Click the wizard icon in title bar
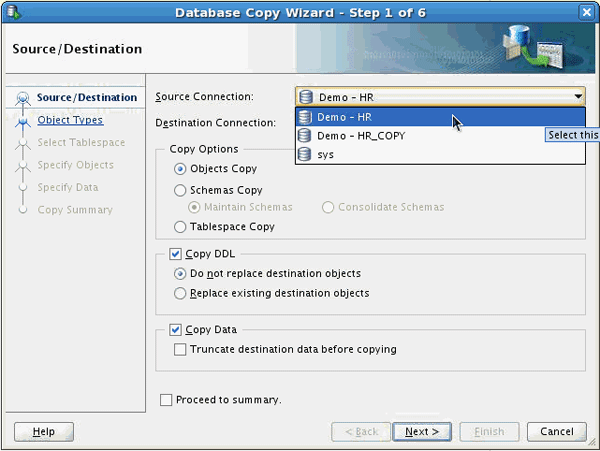This screenshot has height=451, width=600. click(13, 12)
